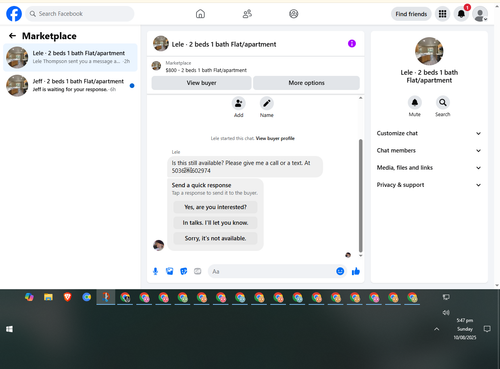Open the Windows notification center icon
Viewport: 500px width, 369px height.
487,329
